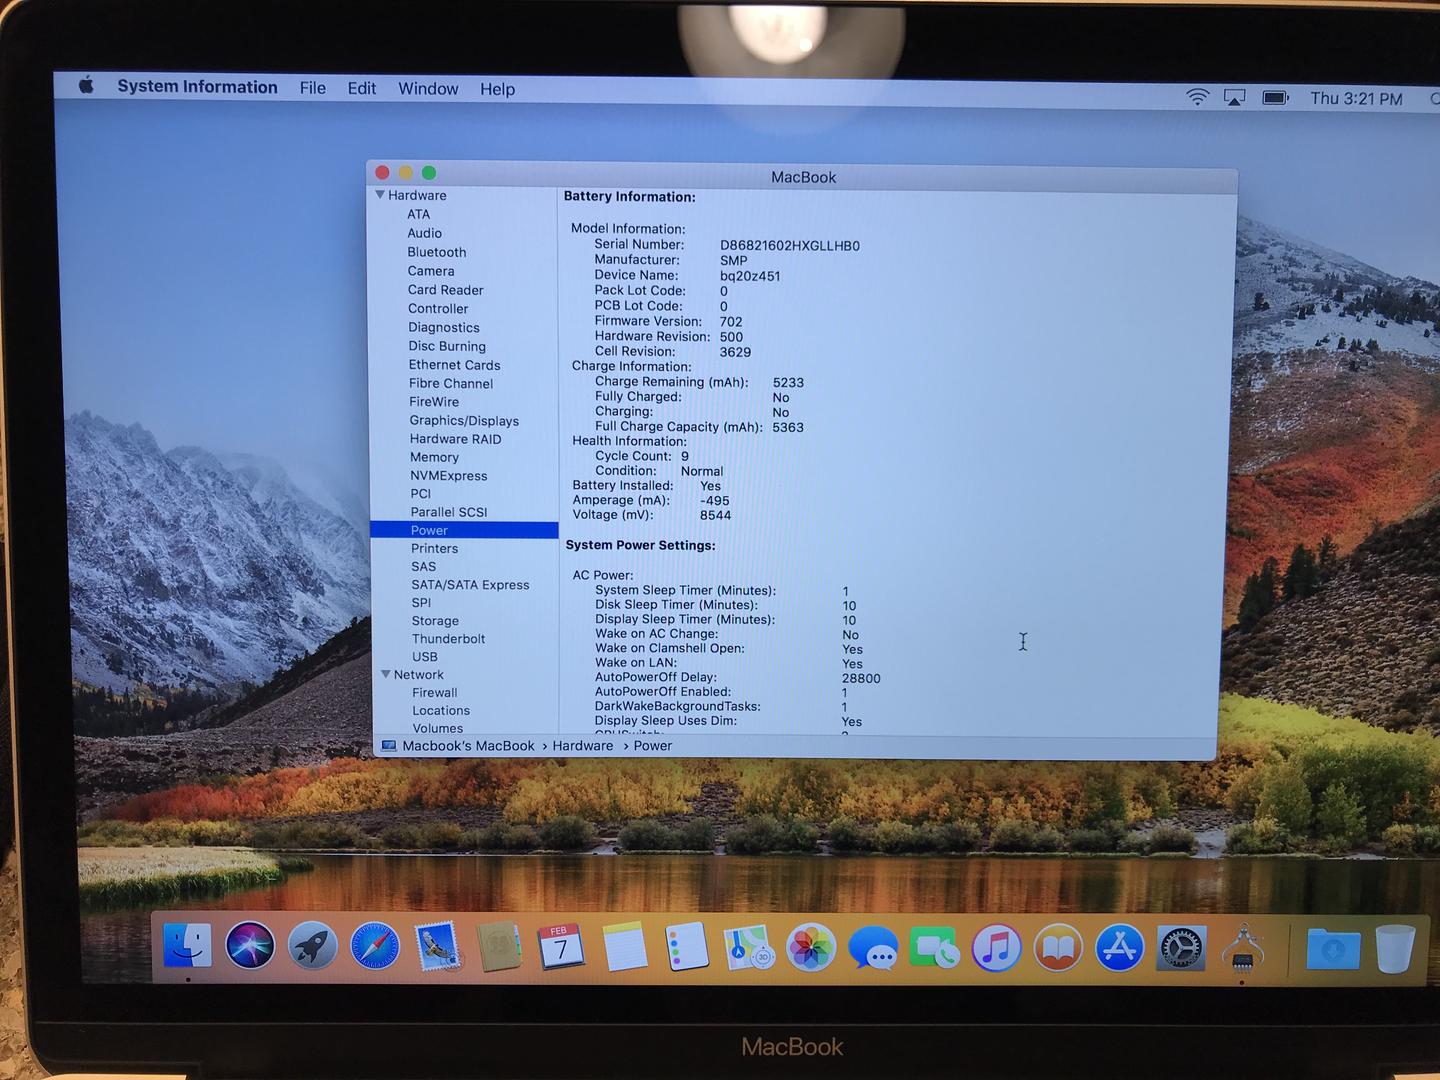The height and width of the screenshot is (1080, 1440).
Task: Open the Window menu
Action: coord(428,89)
